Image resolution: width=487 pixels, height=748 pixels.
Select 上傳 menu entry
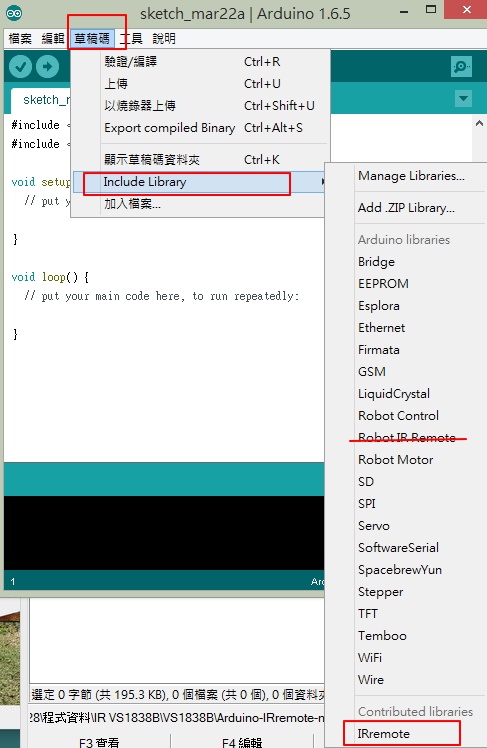200,83
